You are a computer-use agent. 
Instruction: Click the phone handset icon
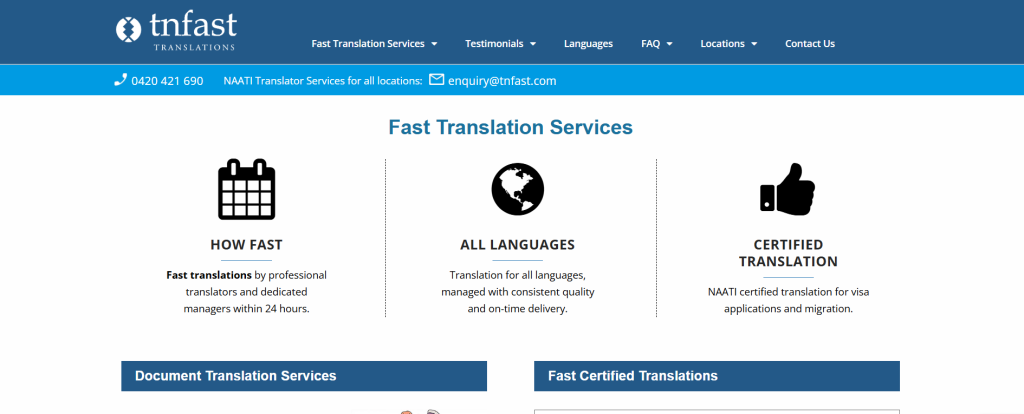point(120,80)
